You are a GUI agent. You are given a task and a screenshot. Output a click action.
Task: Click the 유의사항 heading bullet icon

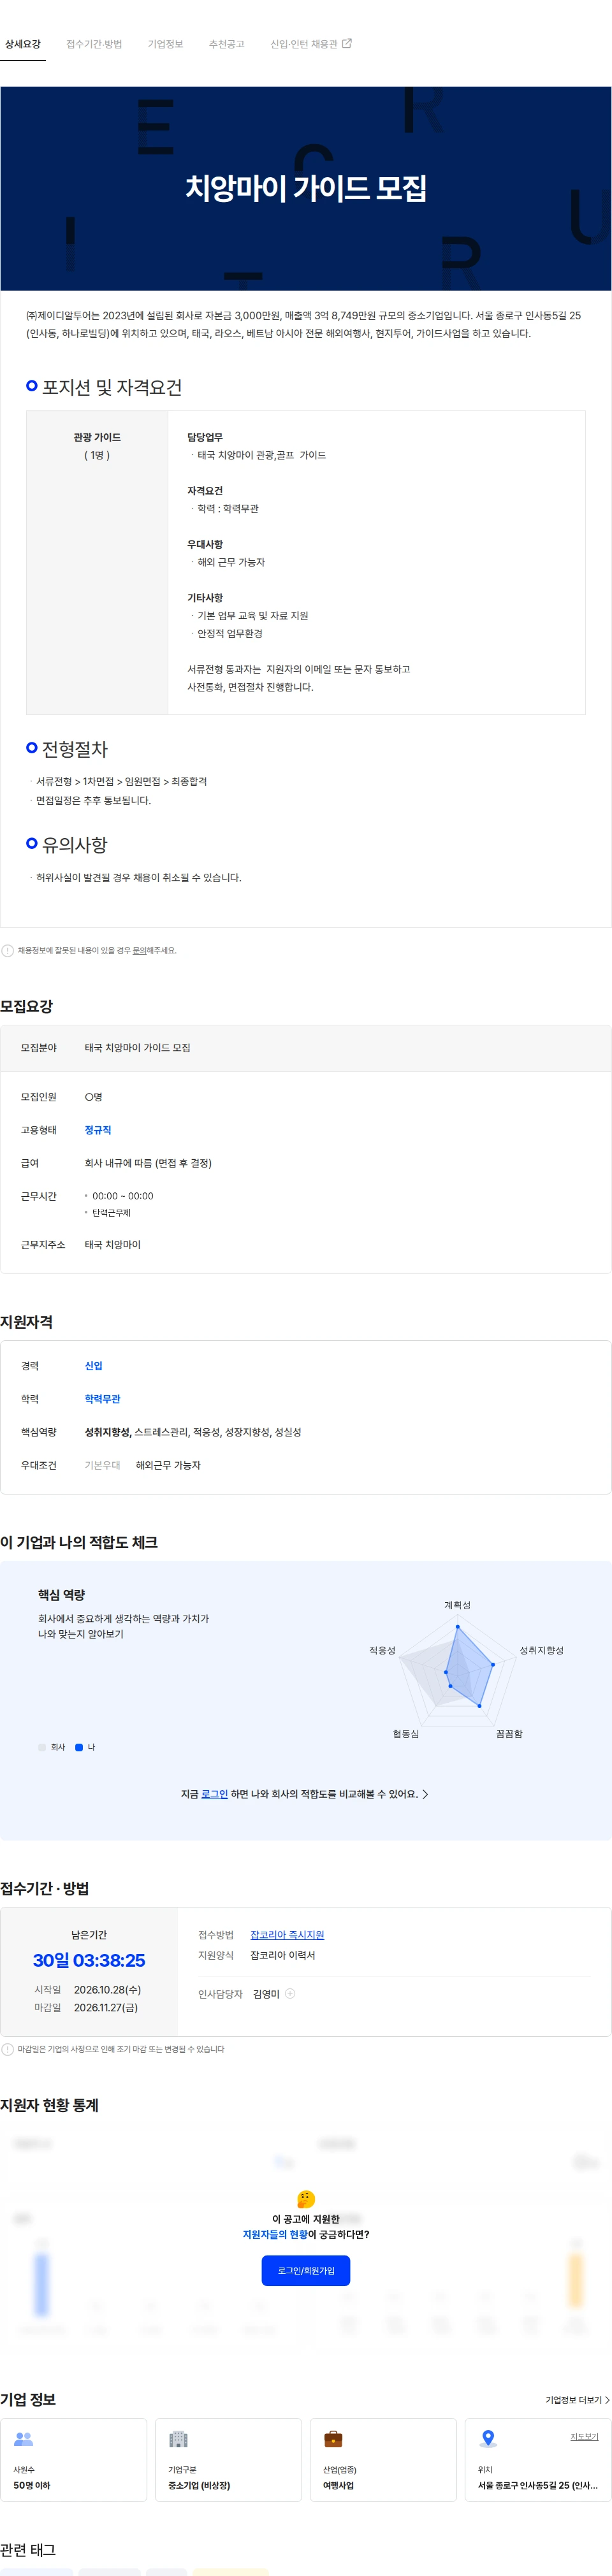point(32,843)
